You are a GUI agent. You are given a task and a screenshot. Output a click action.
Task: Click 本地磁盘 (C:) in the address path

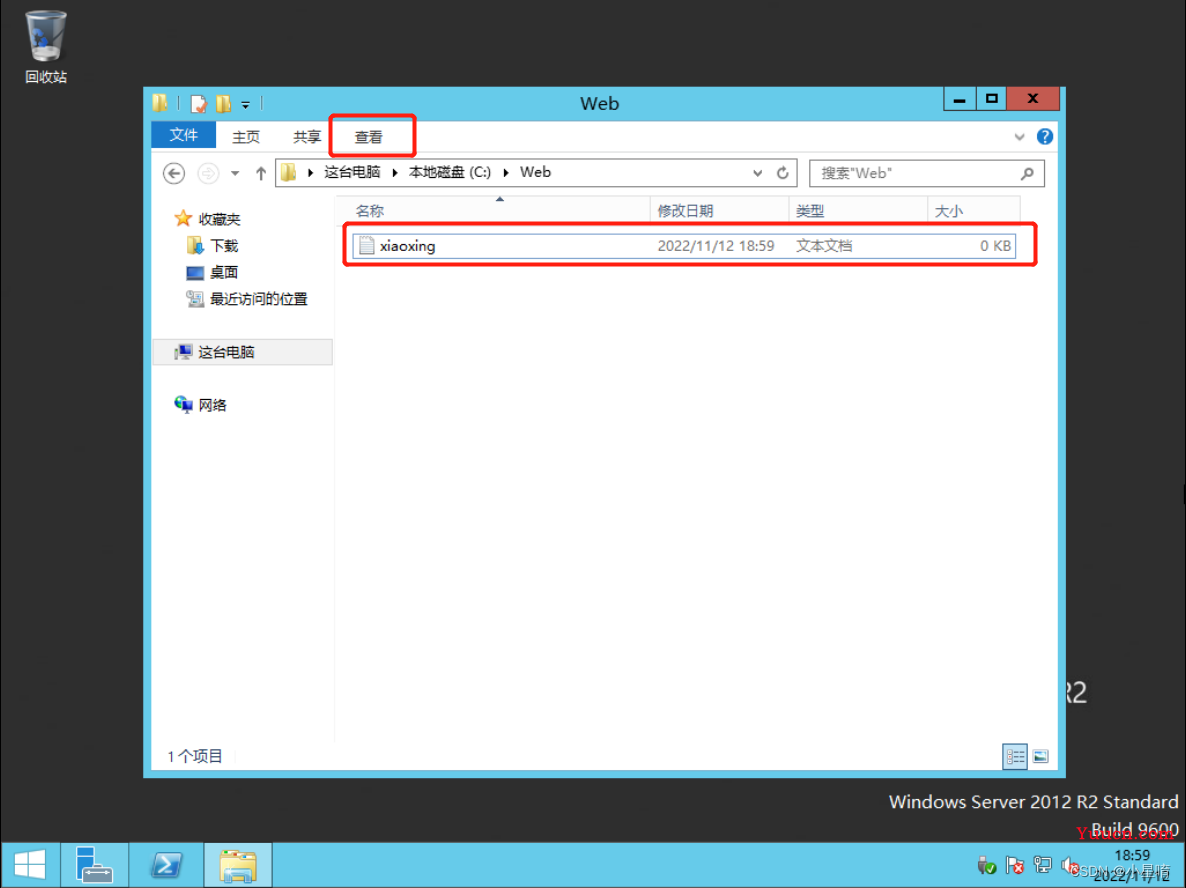tap(449, 172)
